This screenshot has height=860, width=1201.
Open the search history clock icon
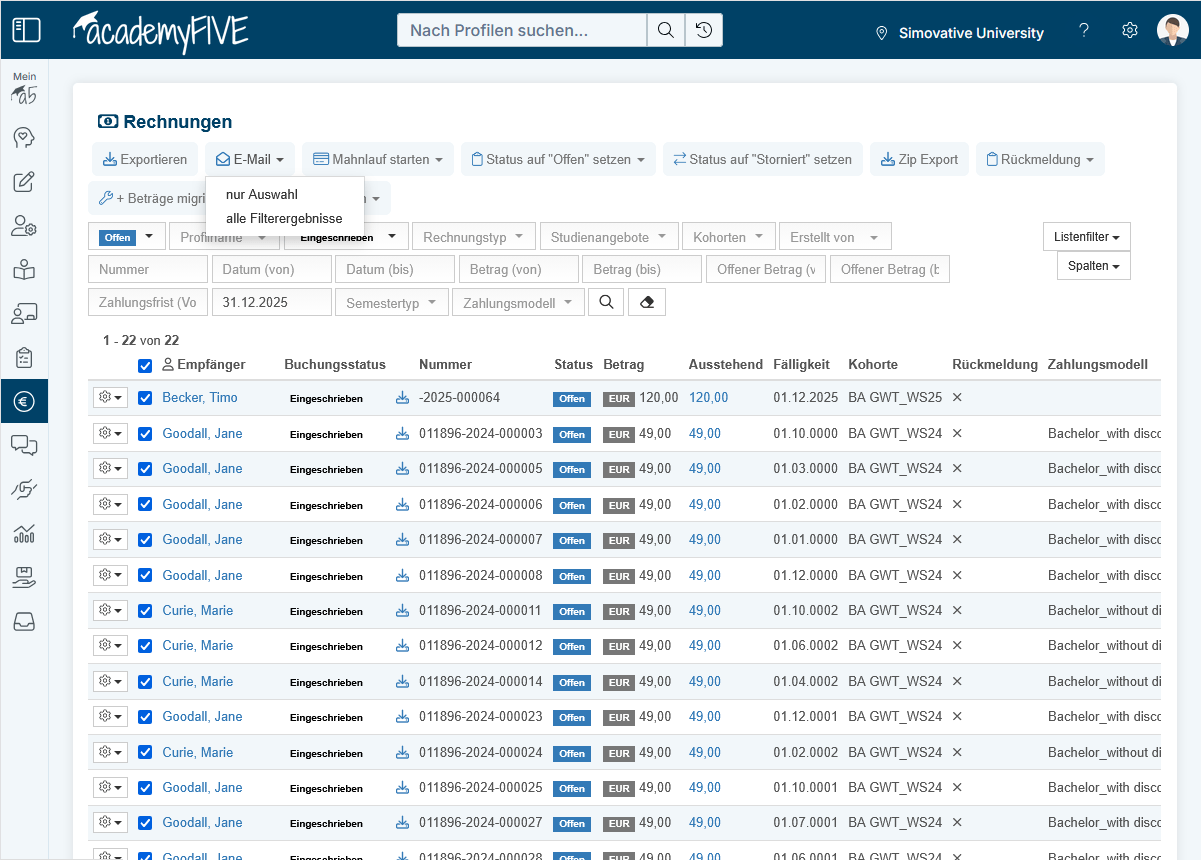tap(704, 30)
